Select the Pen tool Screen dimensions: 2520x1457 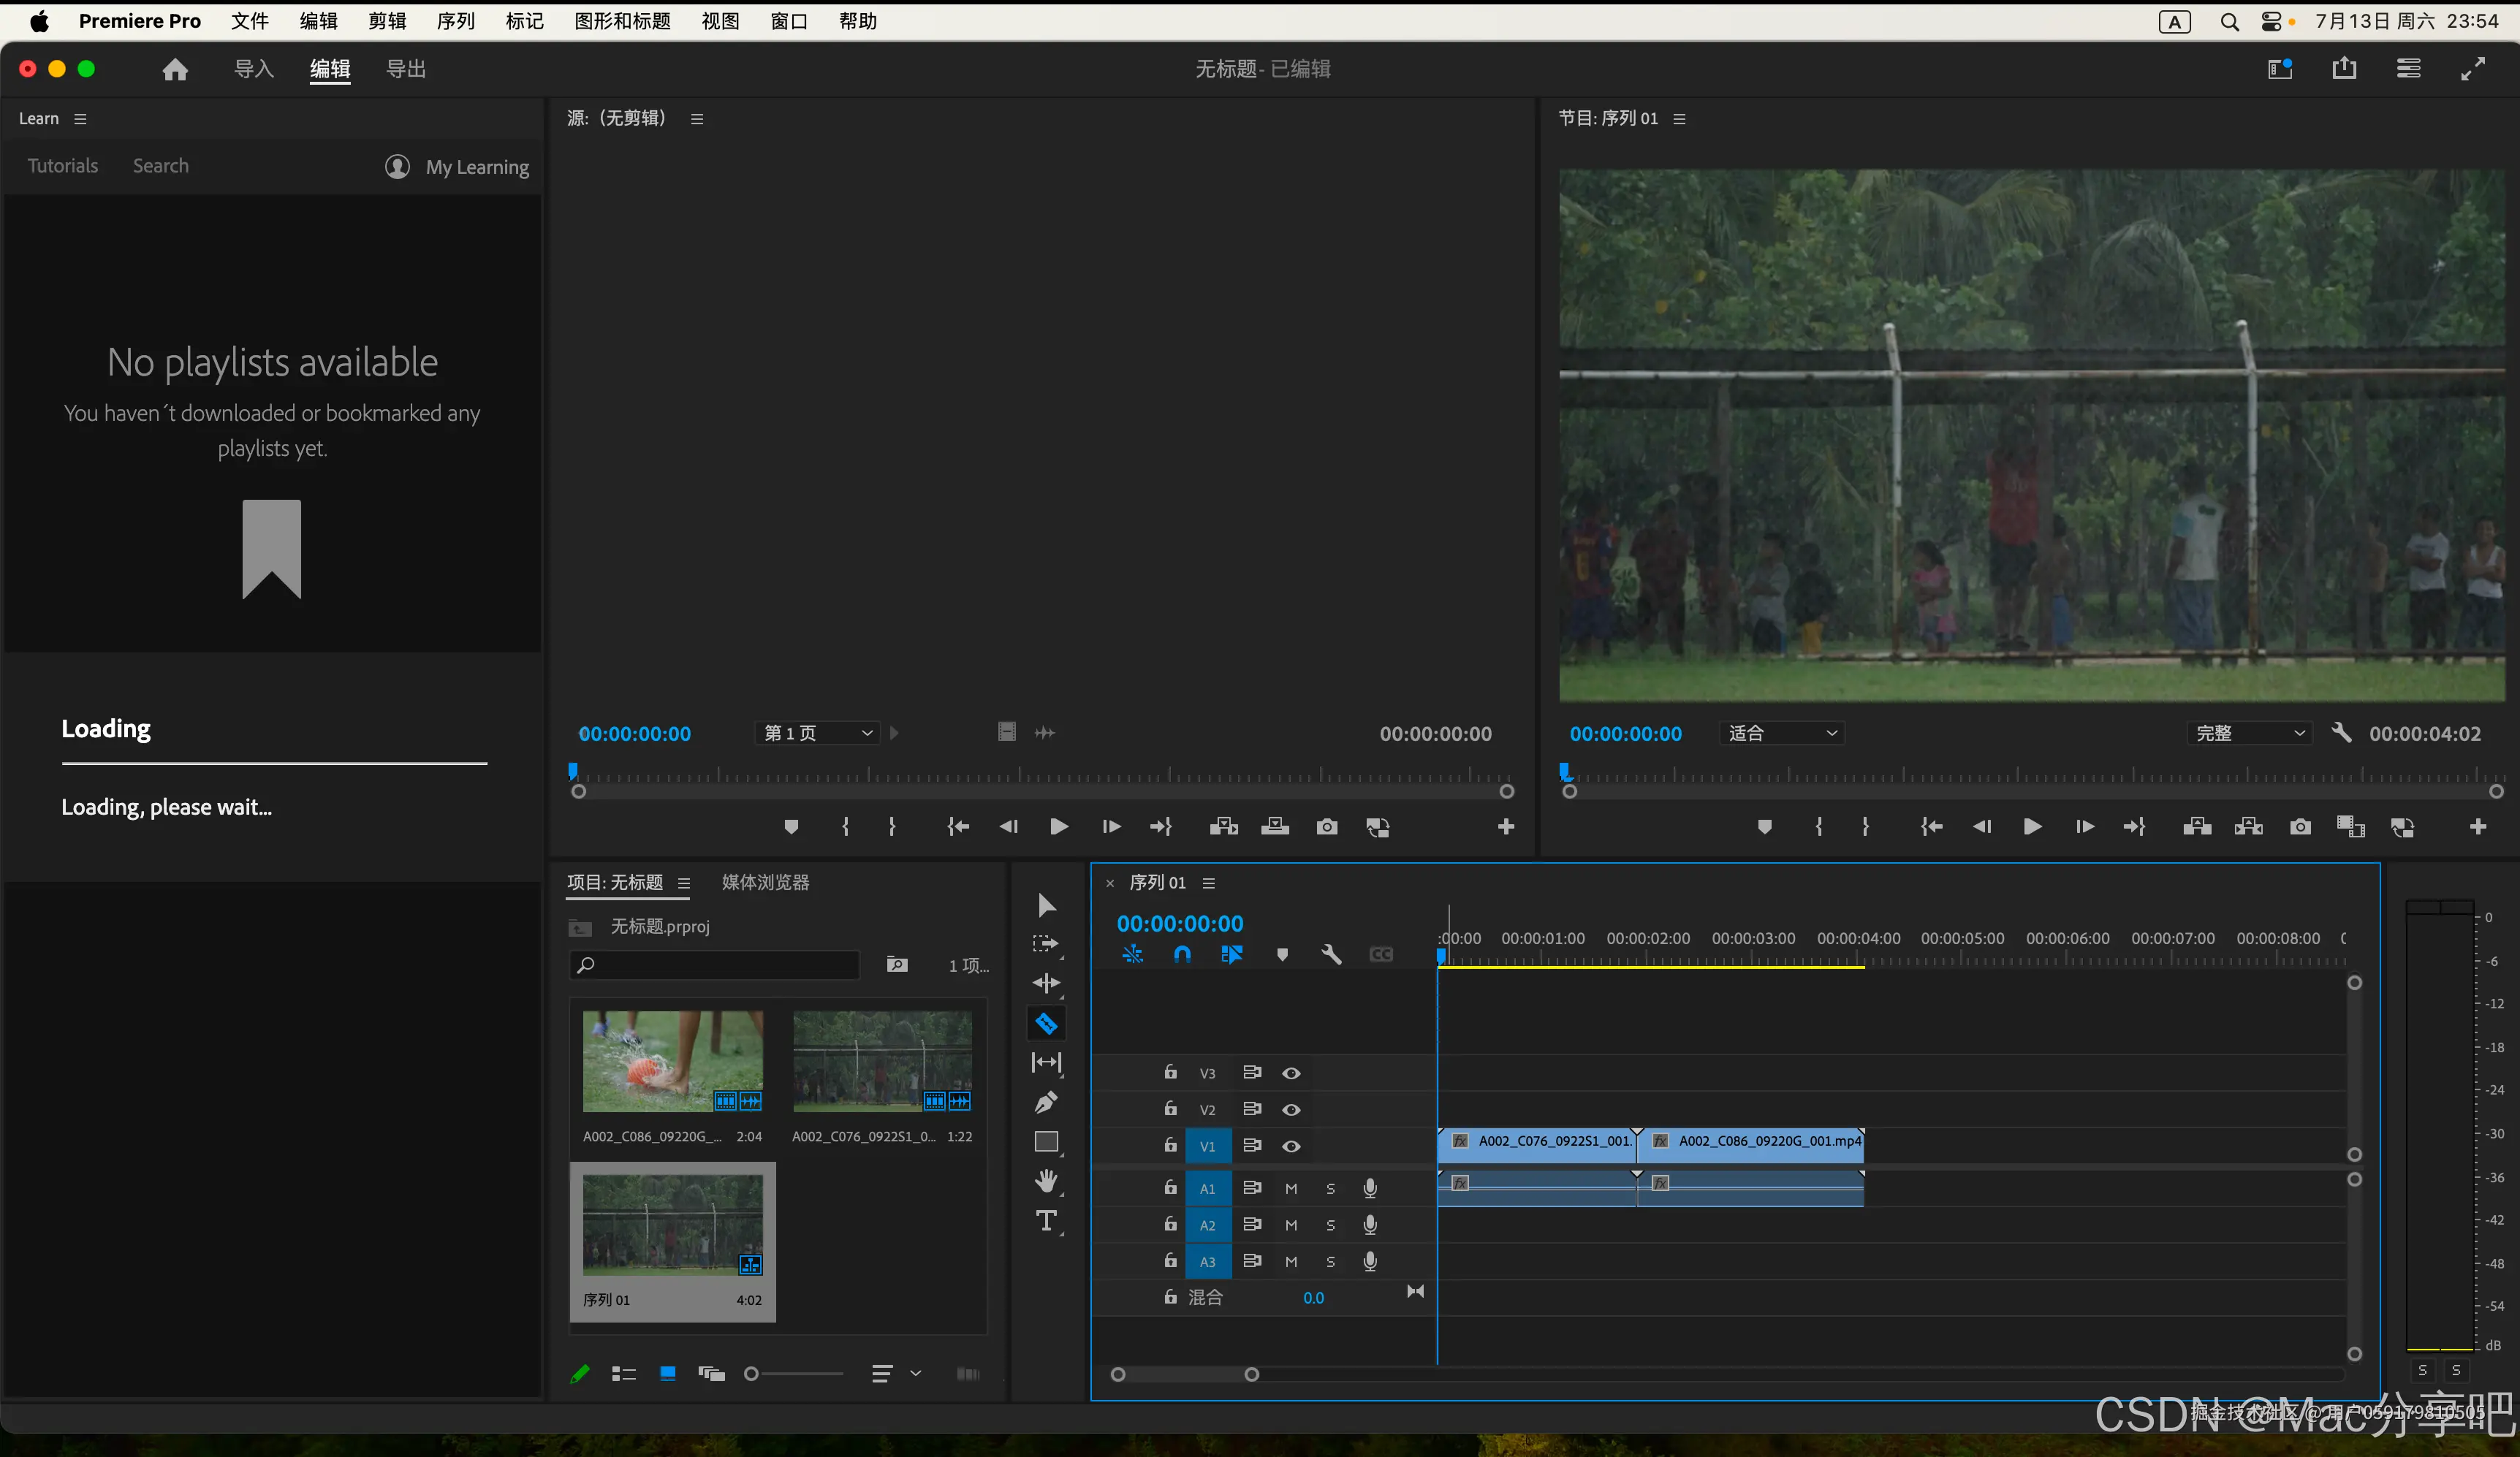pyautogui.click(x=1046, y=1102)
